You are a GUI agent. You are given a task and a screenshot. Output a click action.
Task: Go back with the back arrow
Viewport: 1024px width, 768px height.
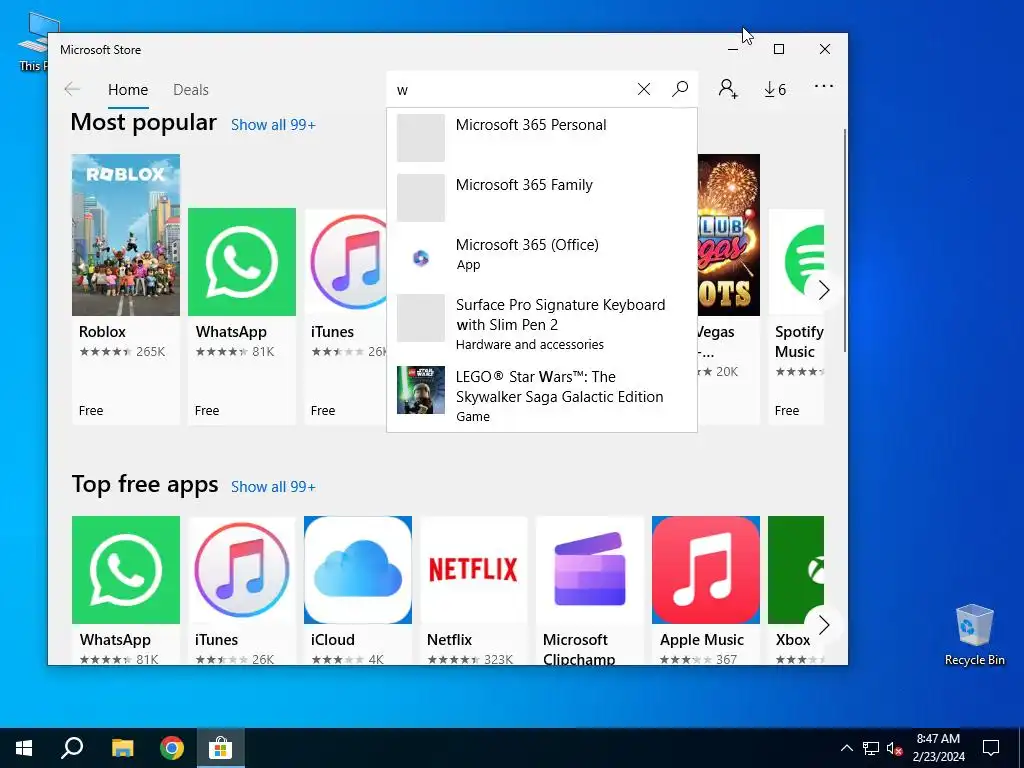[72, 89]
